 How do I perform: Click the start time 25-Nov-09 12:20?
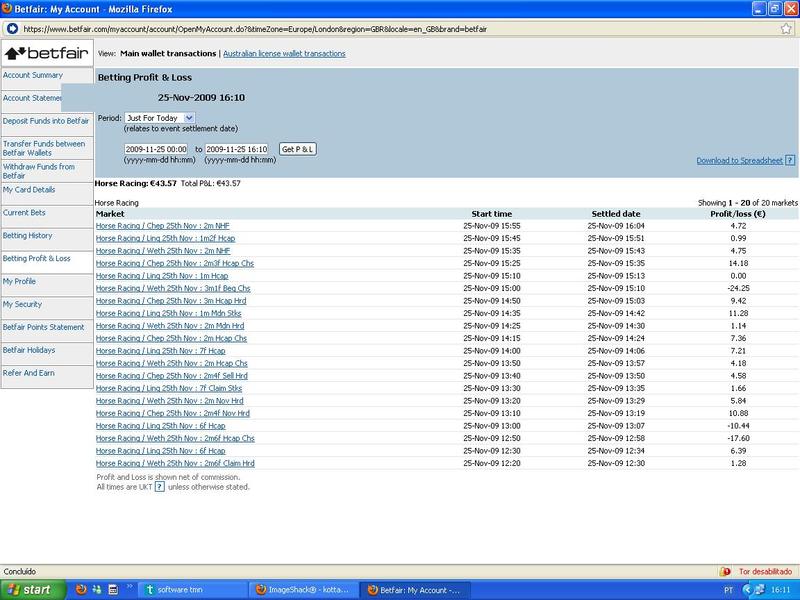(491, 463)
